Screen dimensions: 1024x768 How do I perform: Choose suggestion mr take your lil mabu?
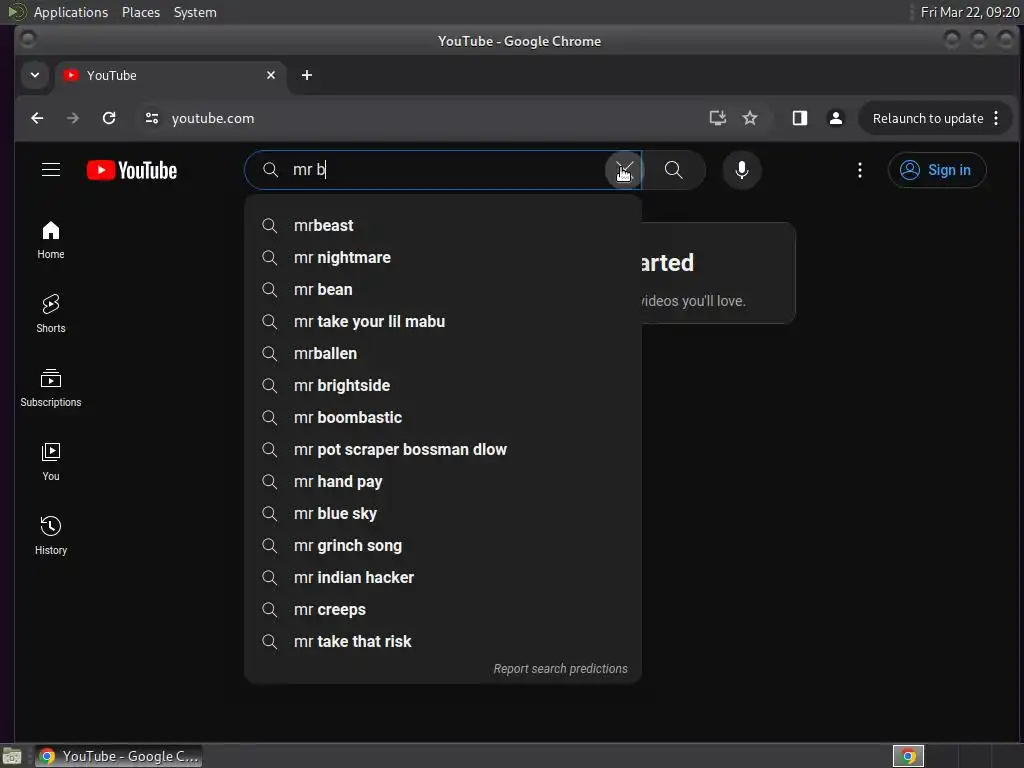click(443, 321)
